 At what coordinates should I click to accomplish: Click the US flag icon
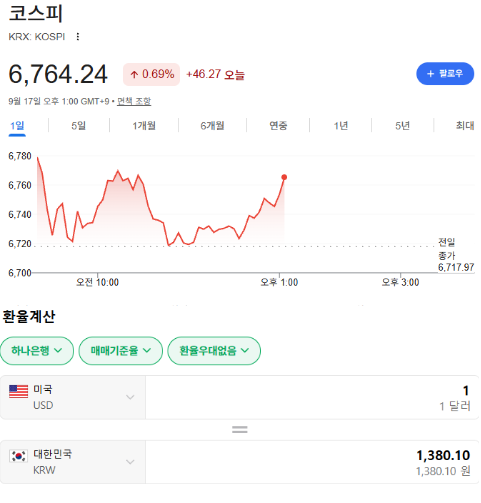coord(19,392)
